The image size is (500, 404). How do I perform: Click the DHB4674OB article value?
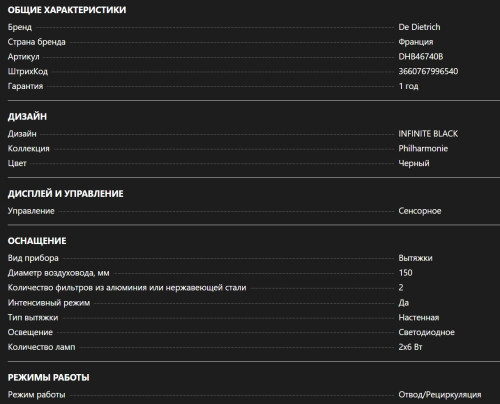(x=421, y=57)
